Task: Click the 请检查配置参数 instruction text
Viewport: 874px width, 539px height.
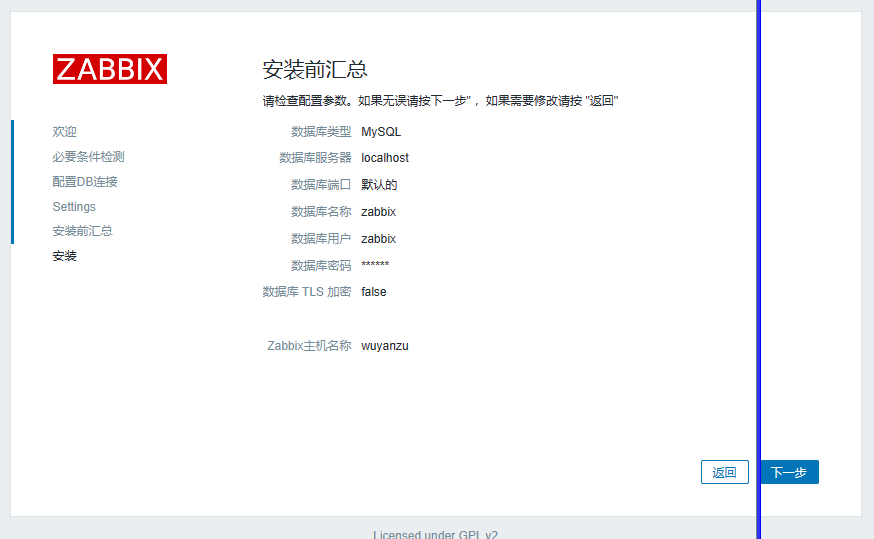Action: (440, 101)
